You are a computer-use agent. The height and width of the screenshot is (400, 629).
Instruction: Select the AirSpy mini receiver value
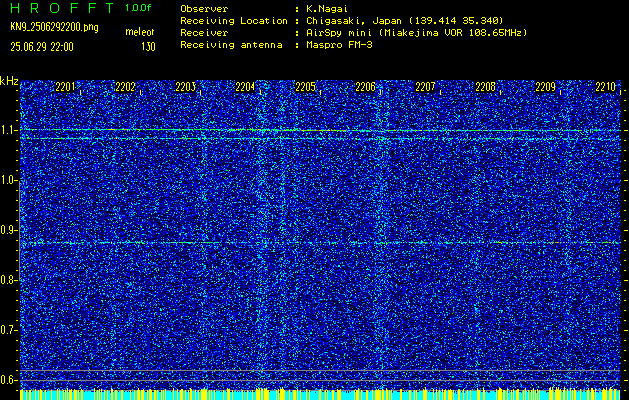point(416,33)
